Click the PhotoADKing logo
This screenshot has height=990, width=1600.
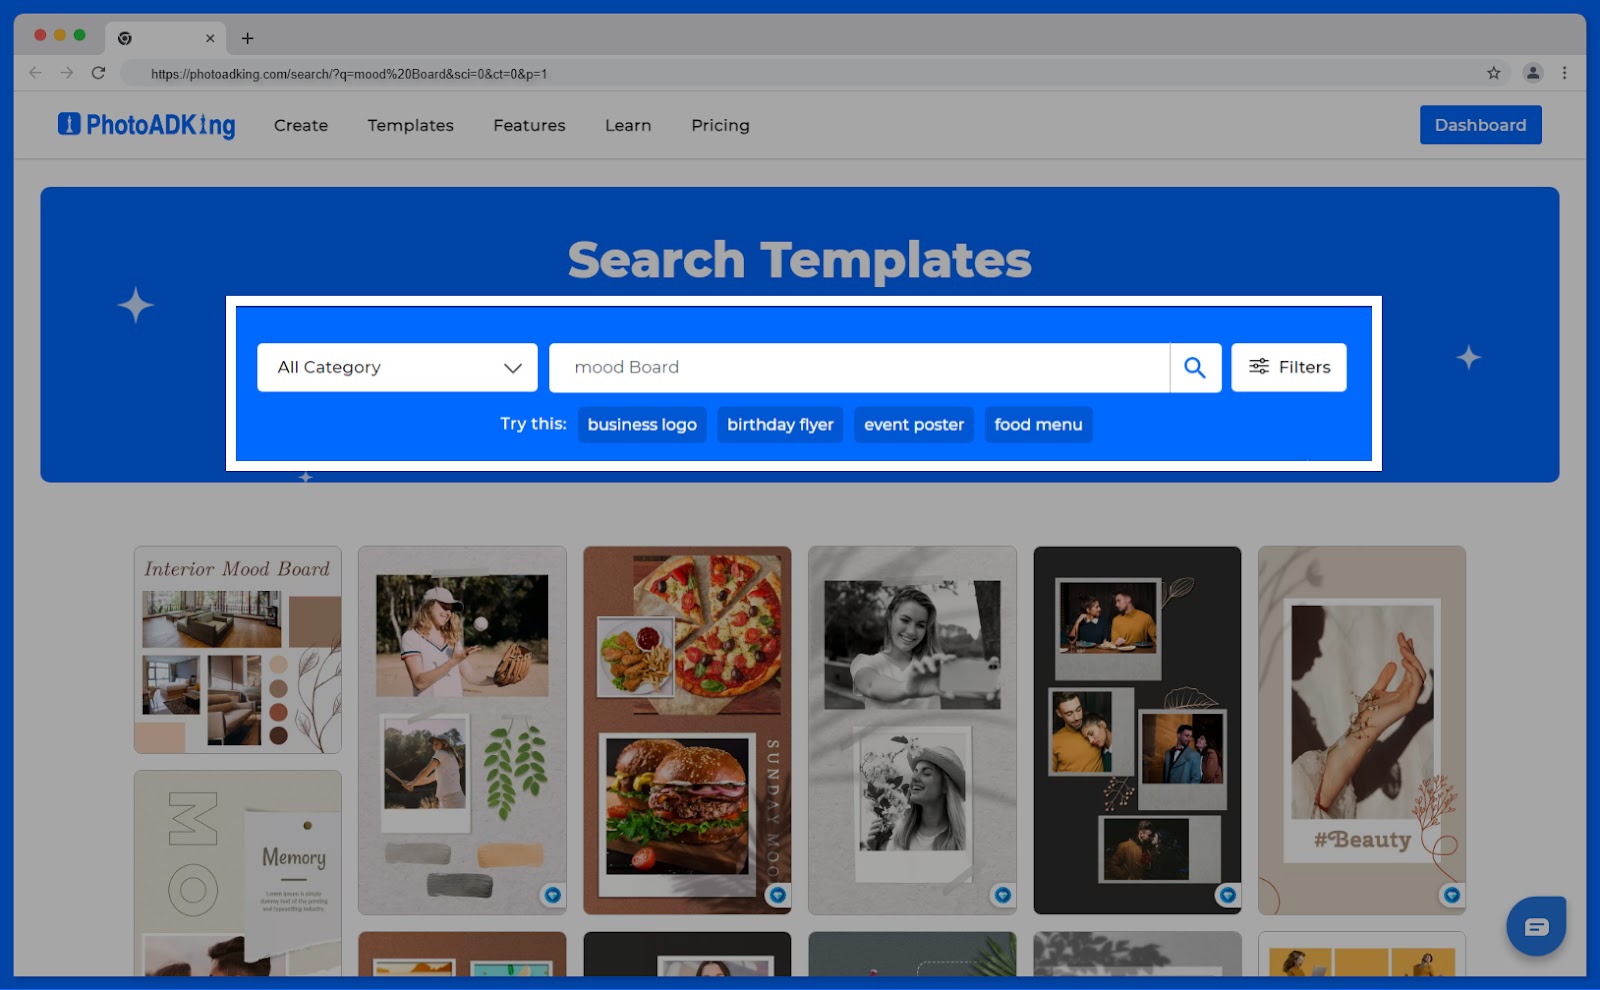(146, 125)
